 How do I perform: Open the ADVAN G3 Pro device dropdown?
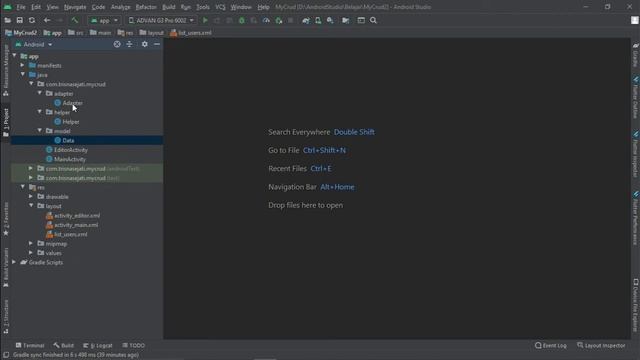click(162, 20)
